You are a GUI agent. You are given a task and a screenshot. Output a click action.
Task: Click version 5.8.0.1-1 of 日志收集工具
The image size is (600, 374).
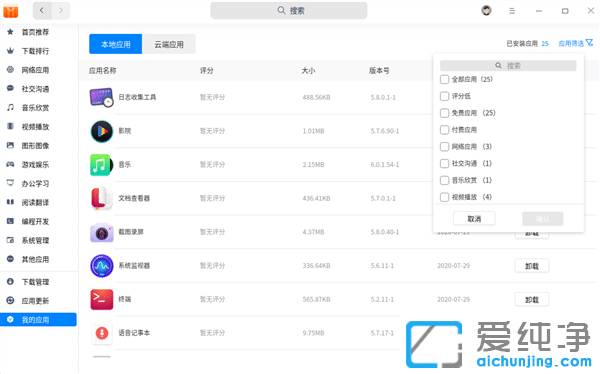point(383,98)
